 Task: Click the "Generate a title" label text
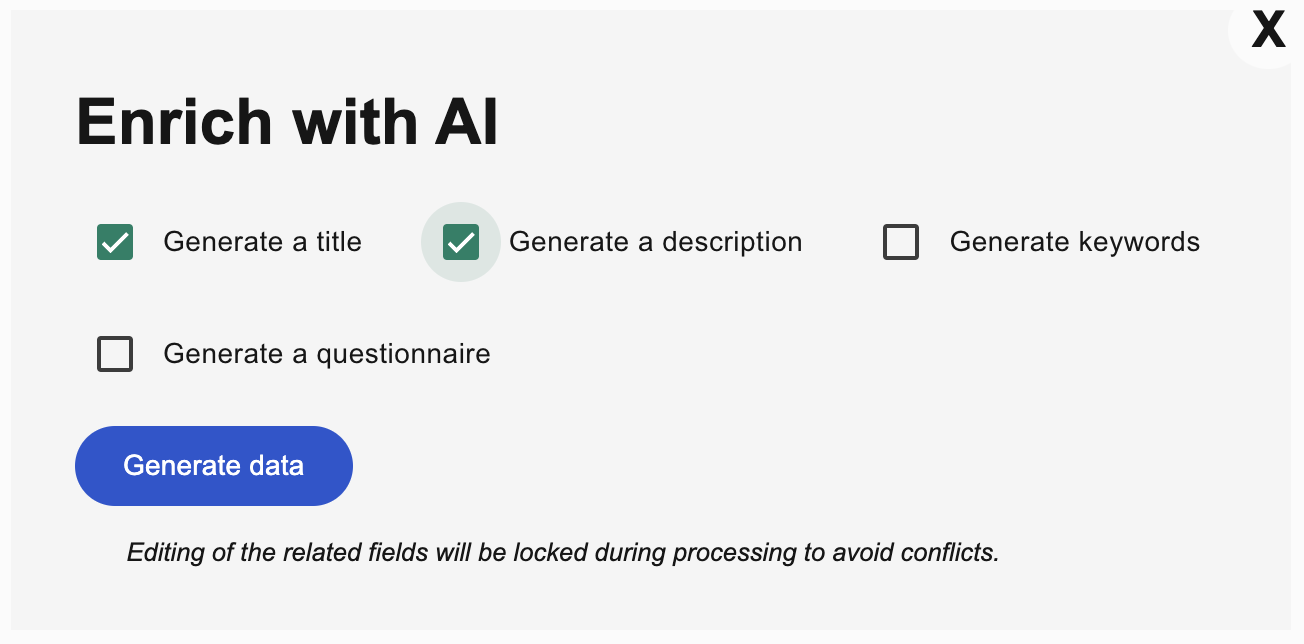tap(263, 242)
